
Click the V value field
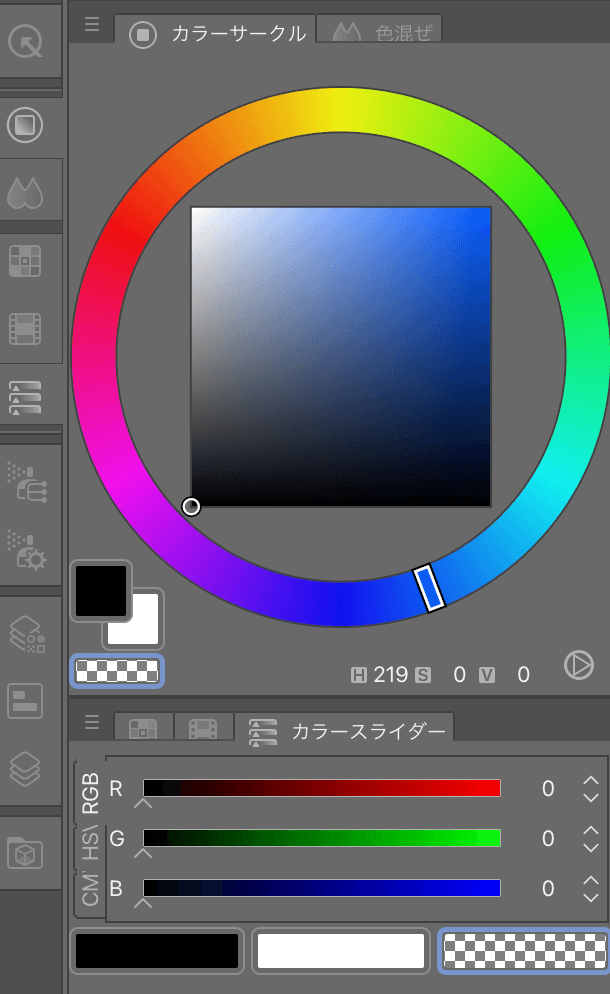click(523, 674)
